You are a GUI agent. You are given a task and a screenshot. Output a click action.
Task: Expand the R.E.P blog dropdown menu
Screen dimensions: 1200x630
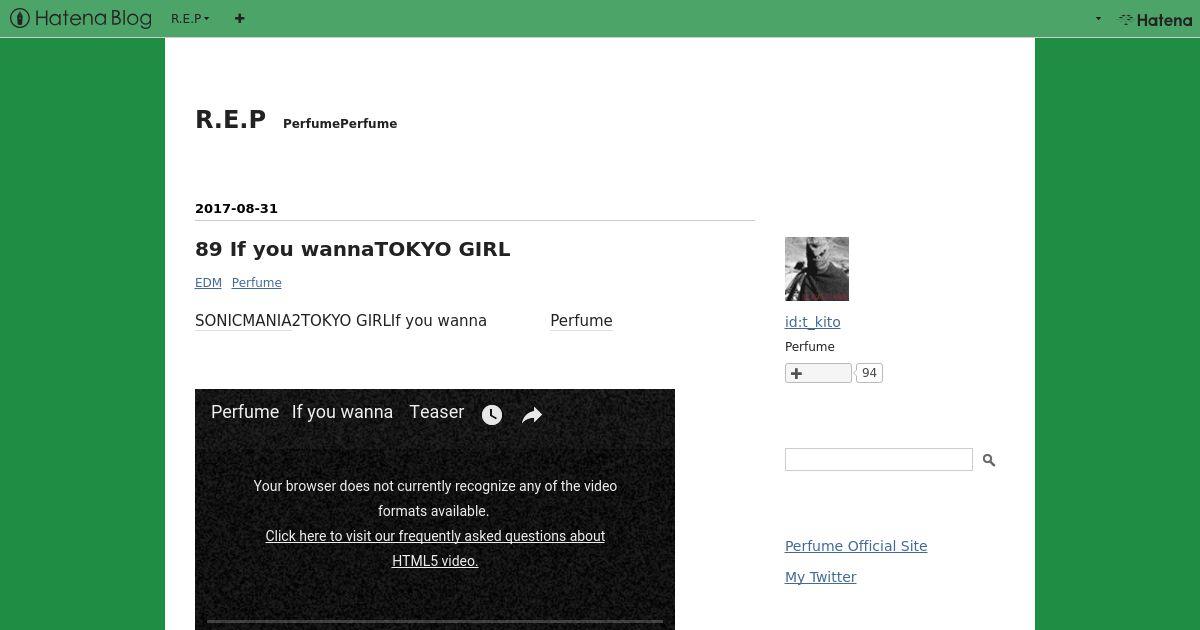pyautogui.click(x=190, y=18)
